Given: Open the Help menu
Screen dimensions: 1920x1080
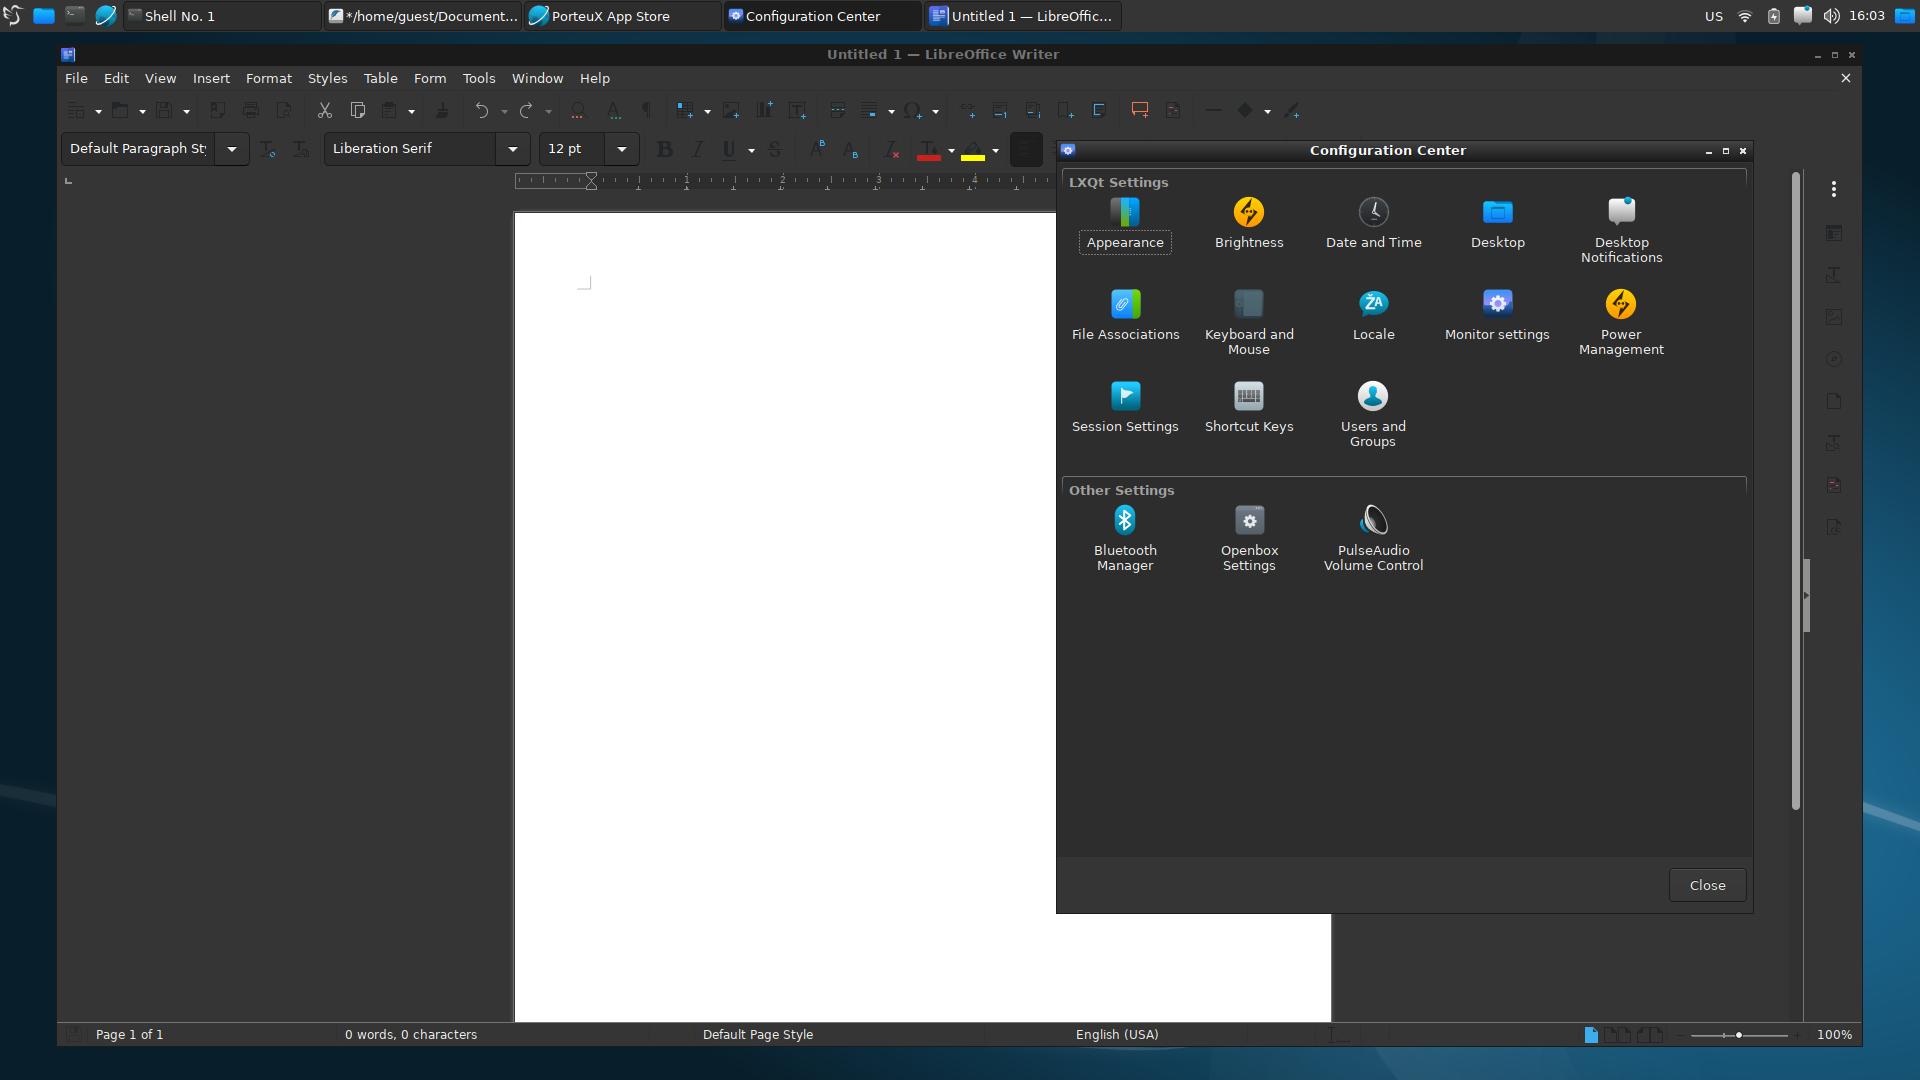Looking at the screenshot, I should [x=595, y=78].
